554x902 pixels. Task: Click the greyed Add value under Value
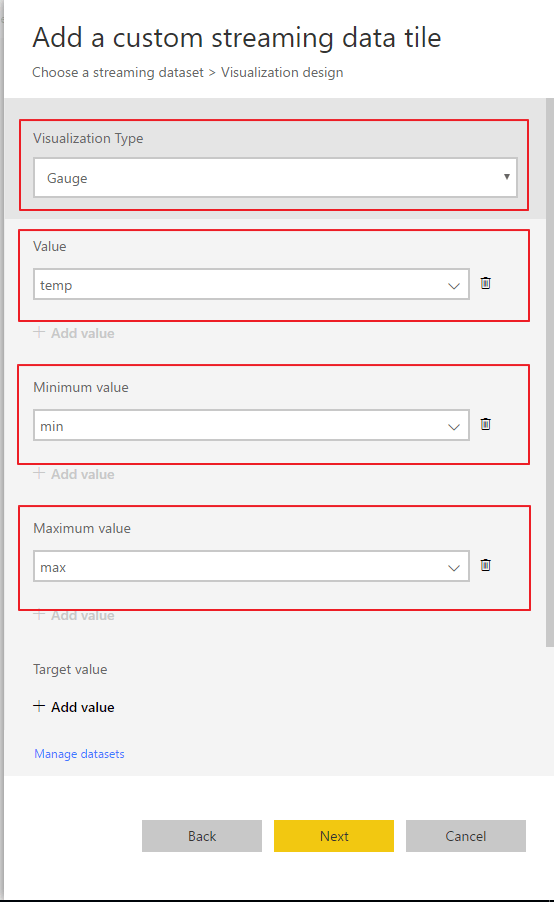74,333
